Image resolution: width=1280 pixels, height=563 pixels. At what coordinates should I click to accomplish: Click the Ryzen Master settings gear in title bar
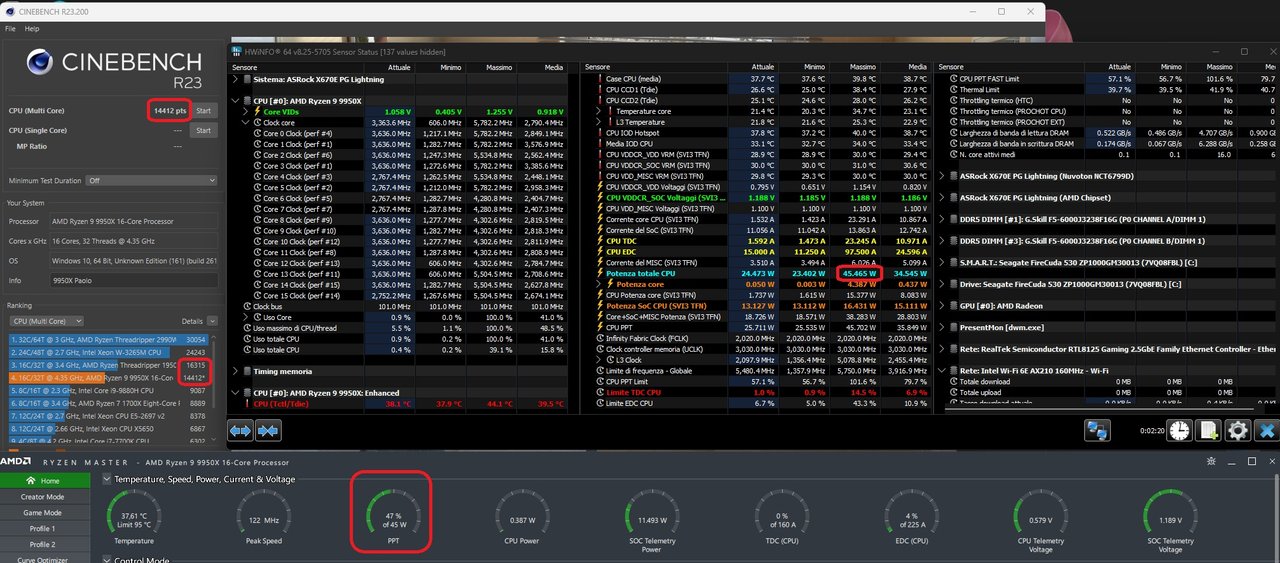coord(1212,462)
